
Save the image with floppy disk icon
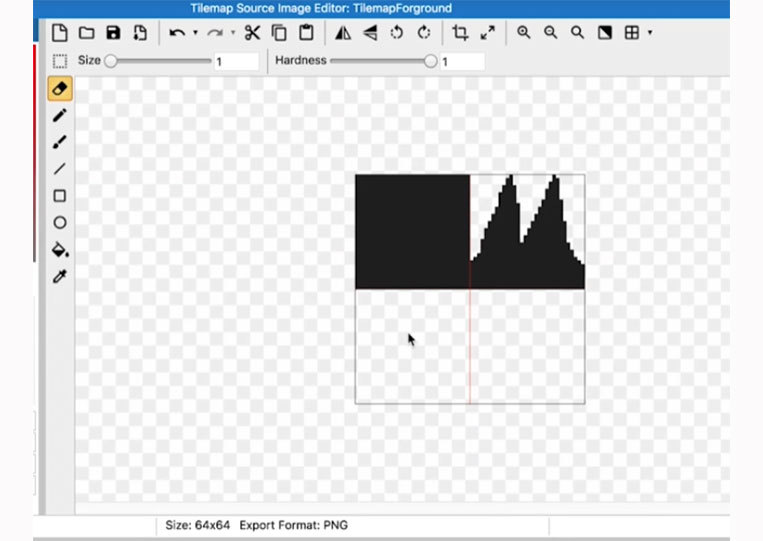tap(113, 33)
